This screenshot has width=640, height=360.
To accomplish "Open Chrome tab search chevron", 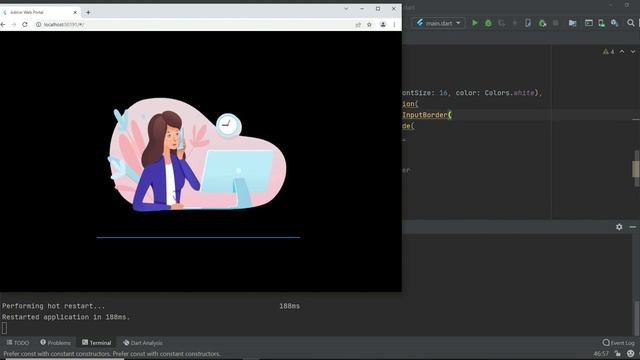I will pyautogui.click(x=346, y=9).
